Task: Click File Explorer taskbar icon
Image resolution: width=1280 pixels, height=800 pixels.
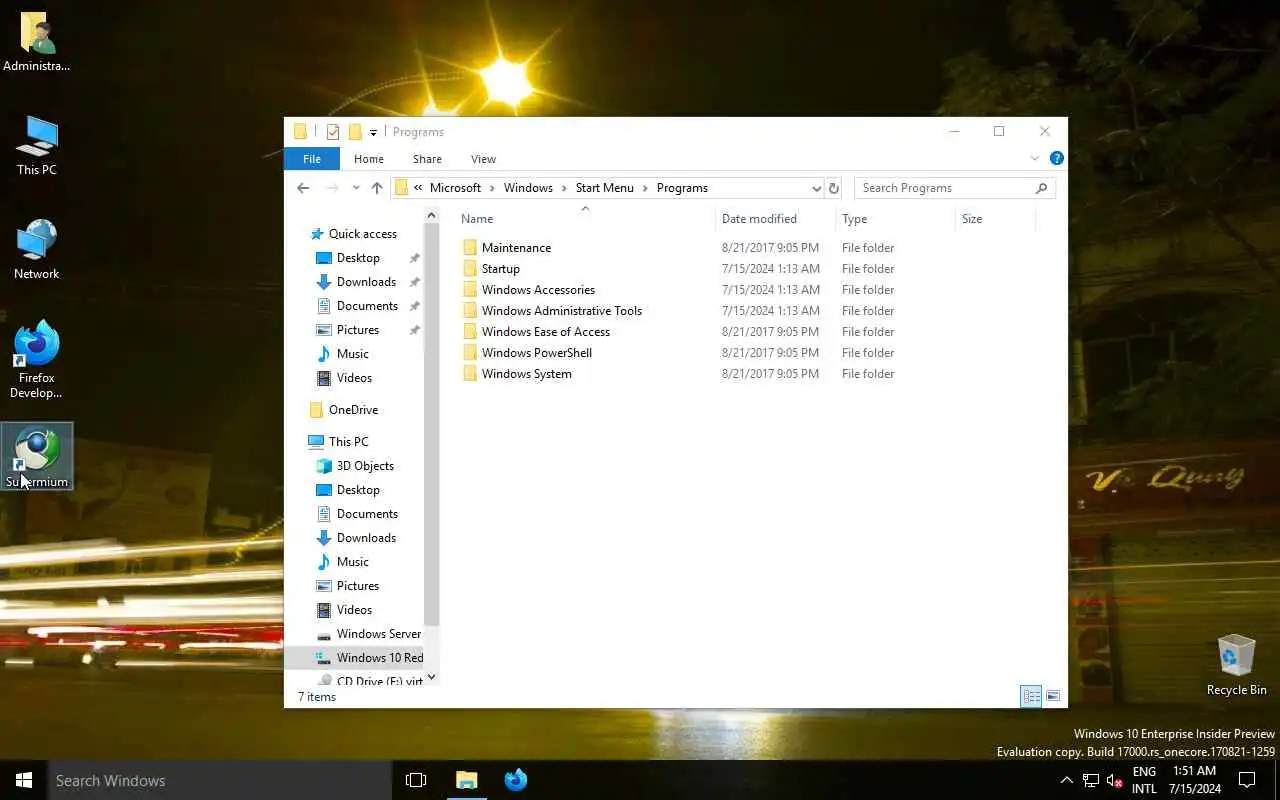Action: 467,780
